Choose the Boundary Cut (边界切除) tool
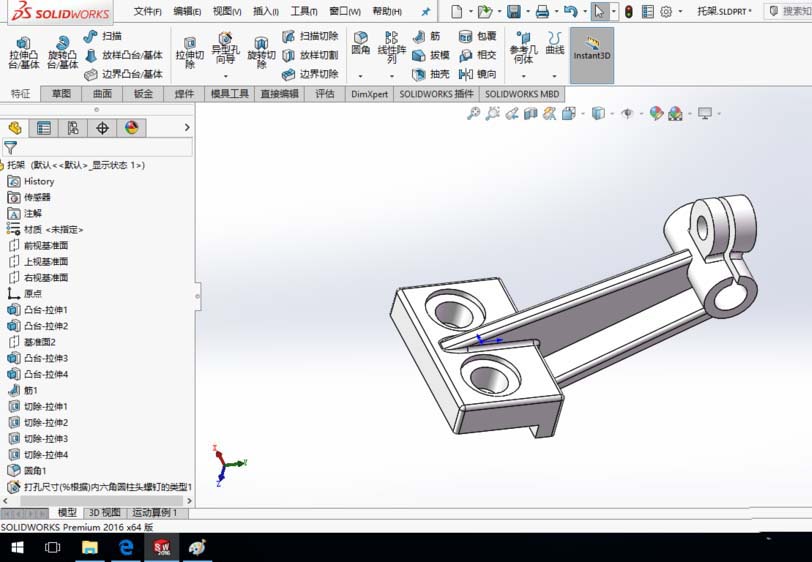 [x=310, y=74]
